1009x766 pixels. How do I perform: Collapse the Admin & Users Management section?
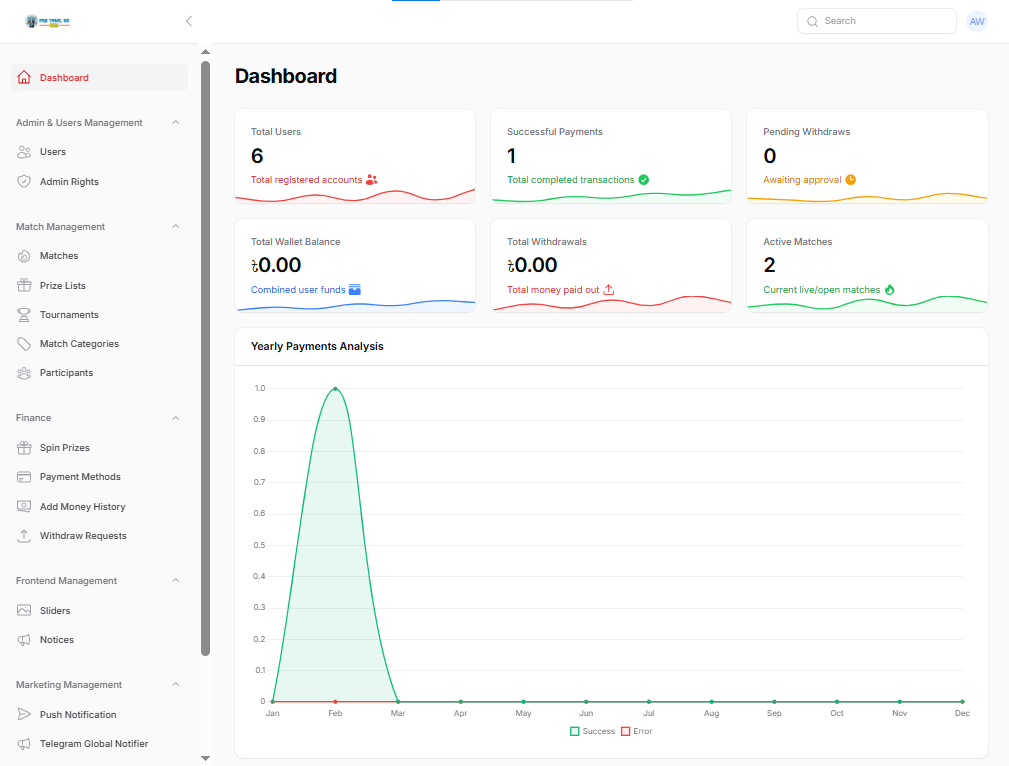(x=176, y=123)
